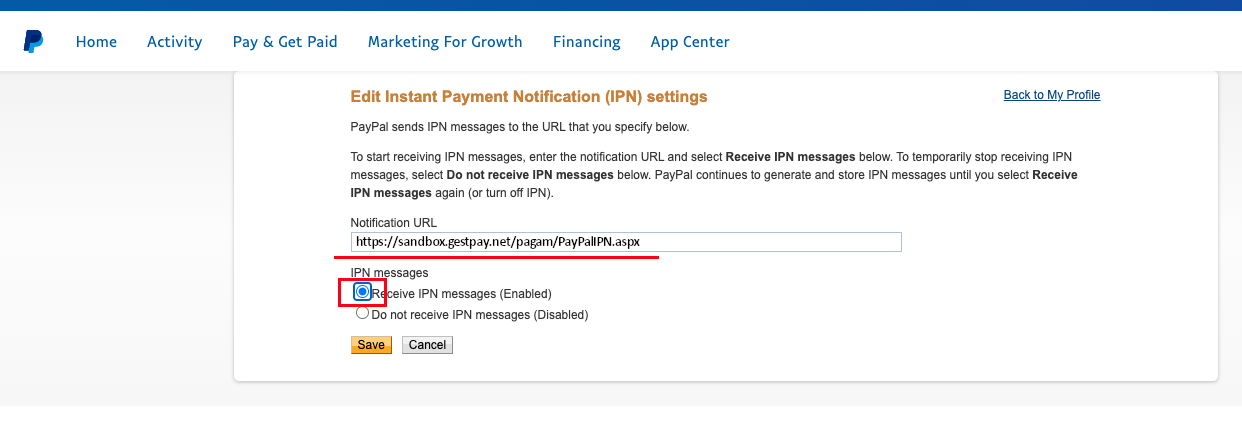Open Pay & Get Paid menu
Screen dimensions: 1242x430
coord(285,42)
